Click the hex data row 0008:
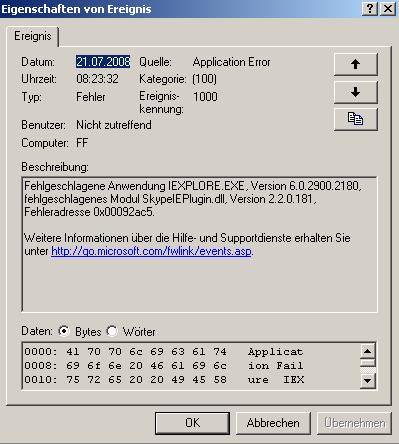This screenshot has height=444, width=399. (x=164, y=365)
